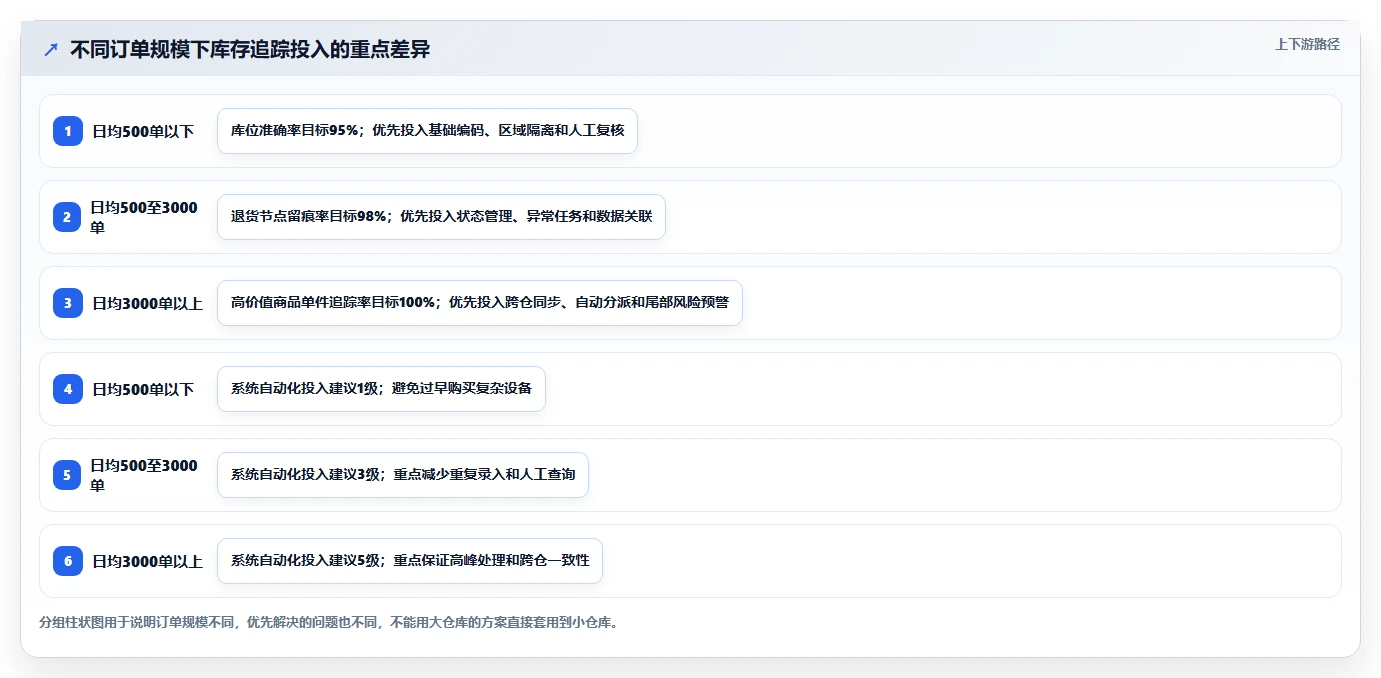
Task: Select number badge 2
Action: (x=68, y=217)
